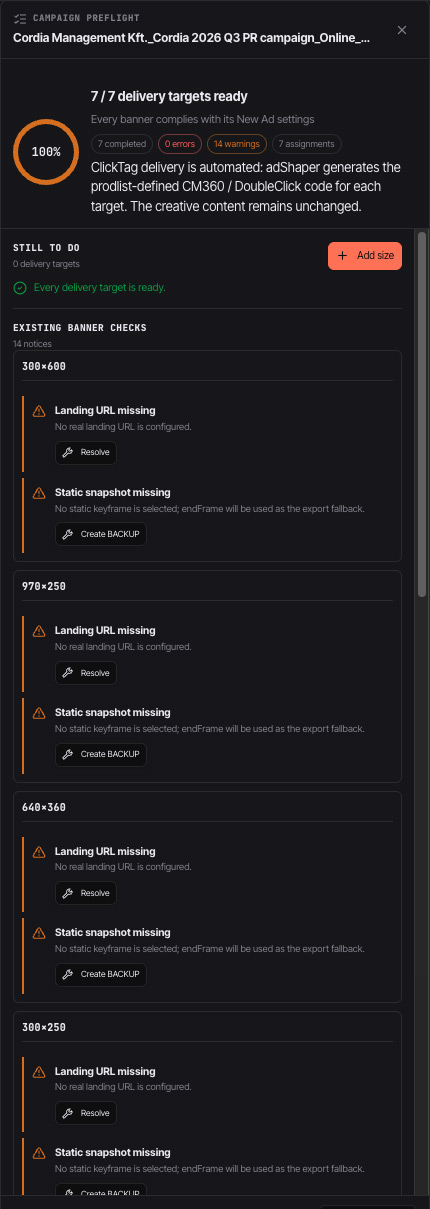Click the 300×600 Landing URL warning triangle
Screen dimensions: 430x1209
pyautogui.click(x=39, y=411)
